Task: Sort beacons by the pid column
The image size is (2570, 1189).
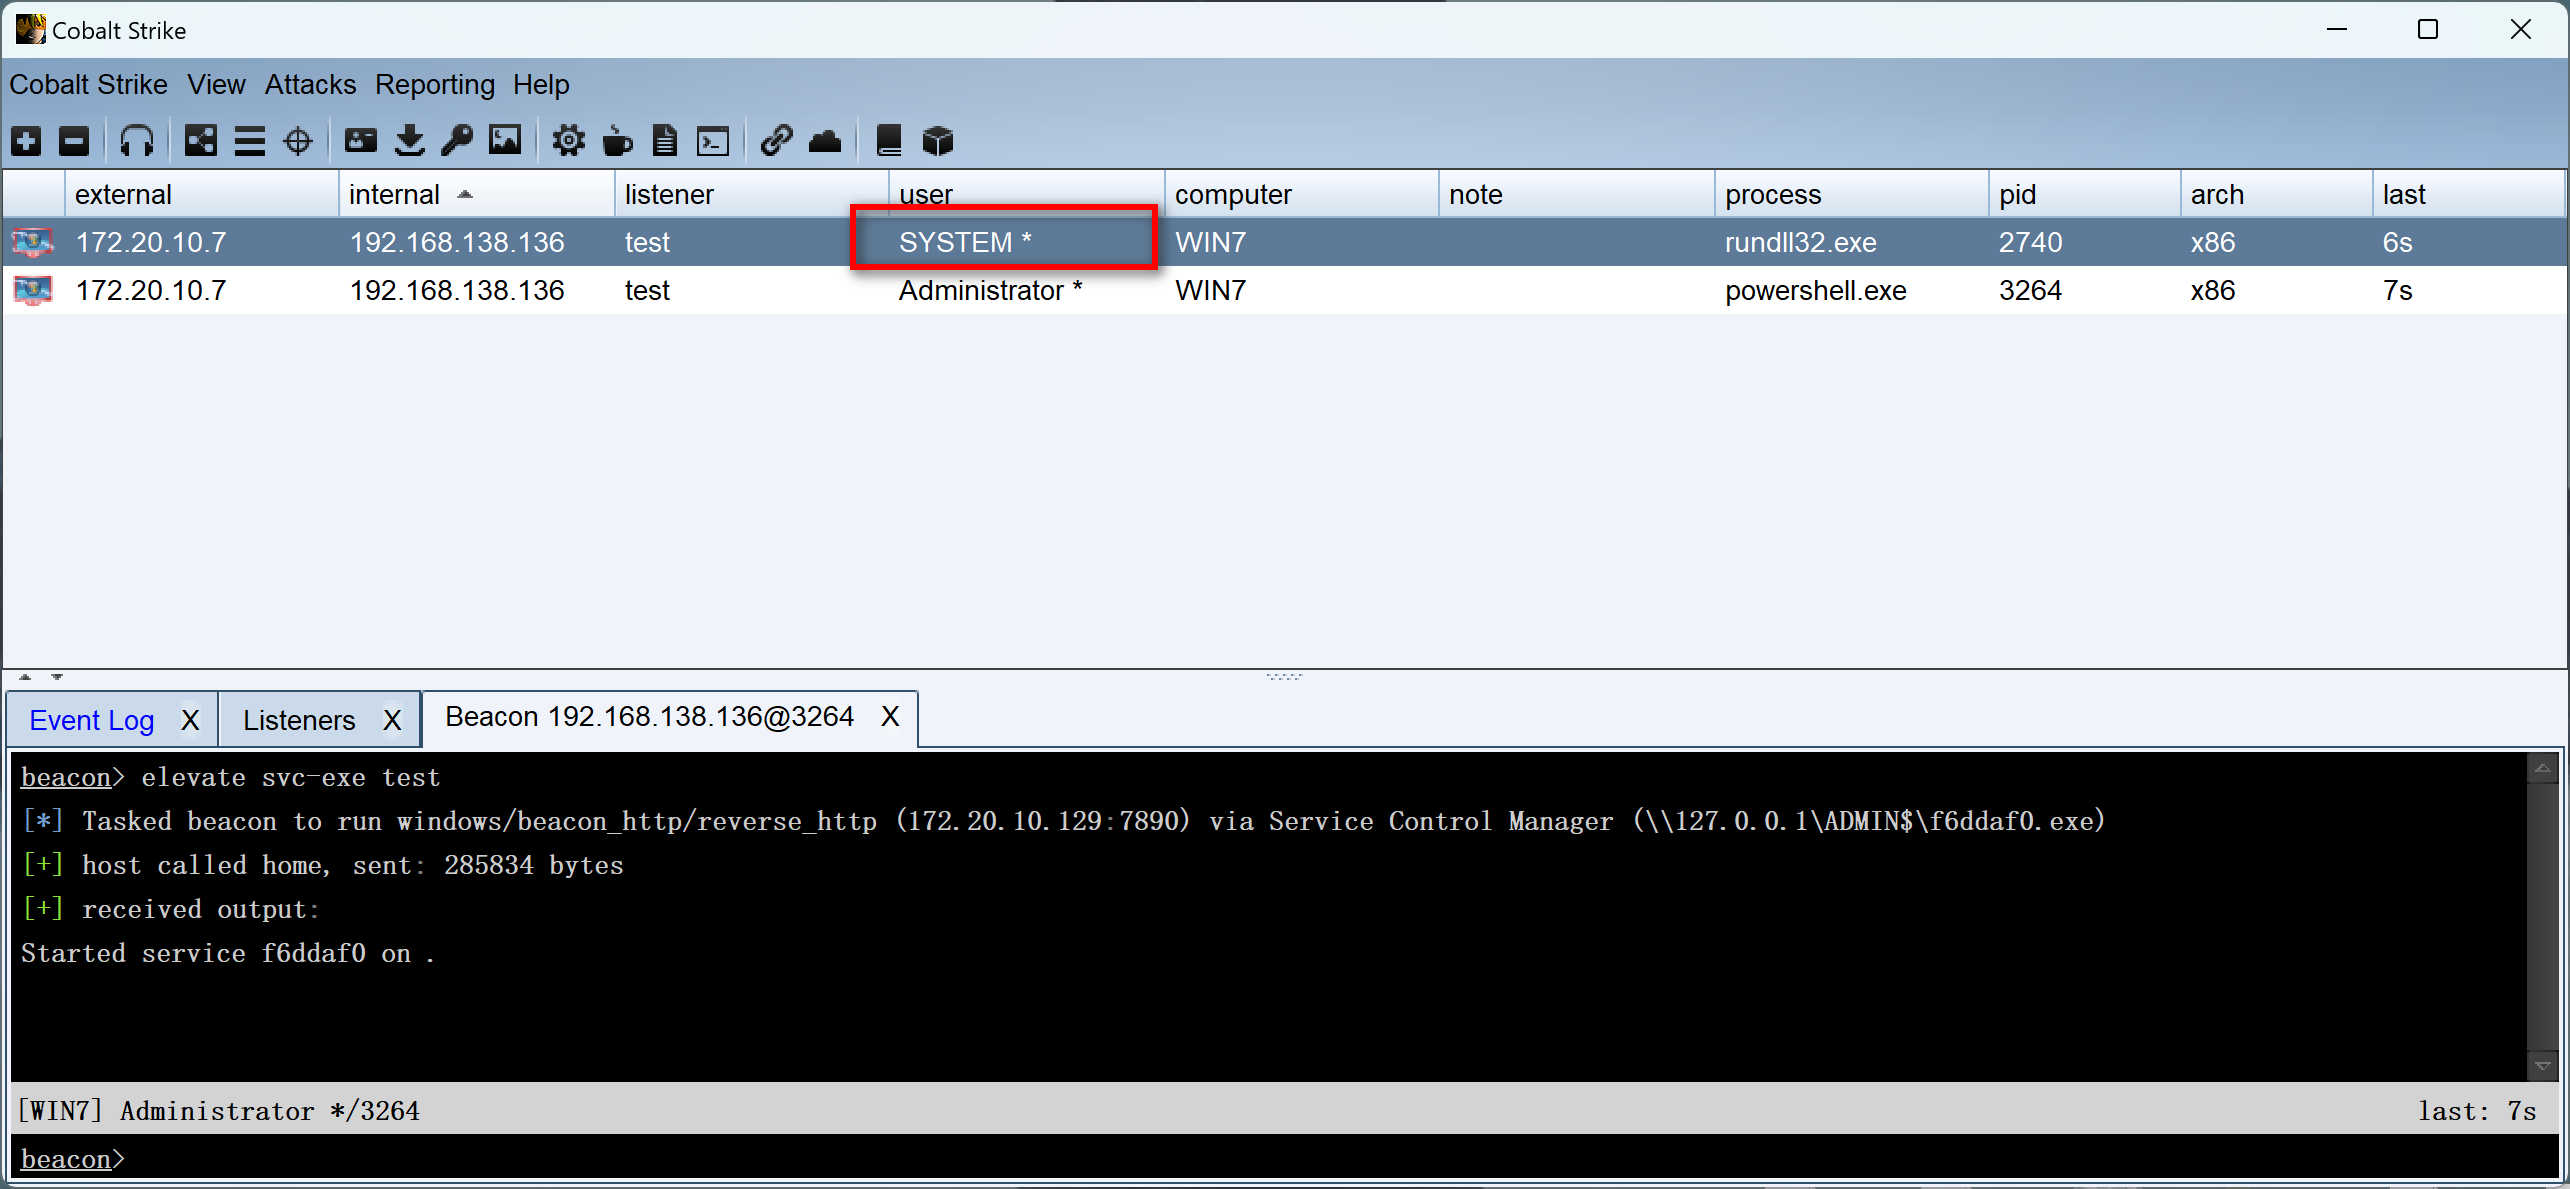Action: [x=2017, y=194]
